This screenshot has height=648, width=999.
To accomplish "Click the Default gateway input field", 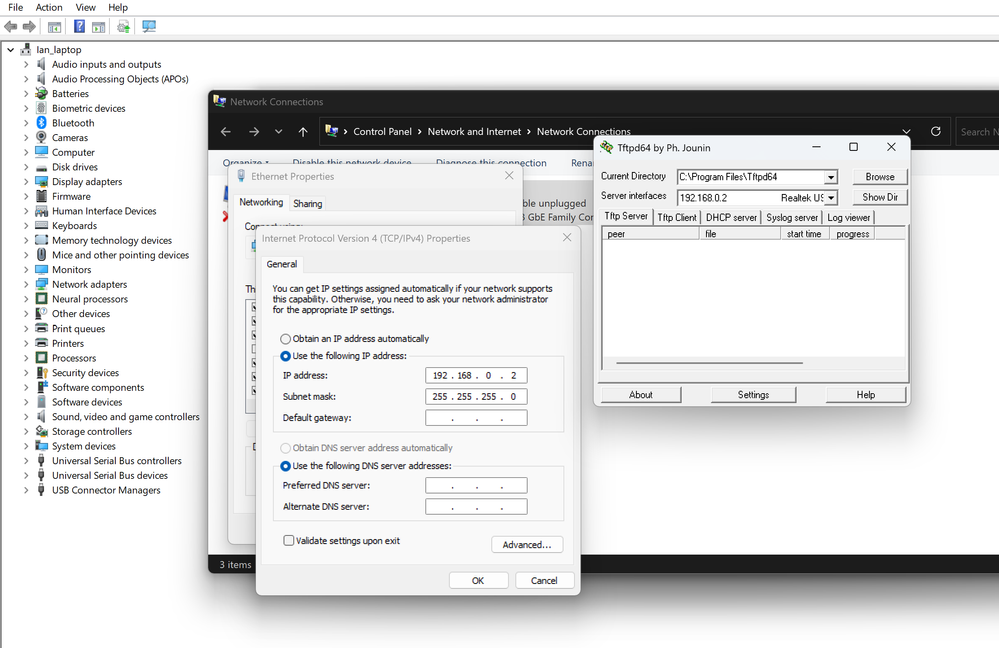I will pyautogui.click(x=476, y=418).
